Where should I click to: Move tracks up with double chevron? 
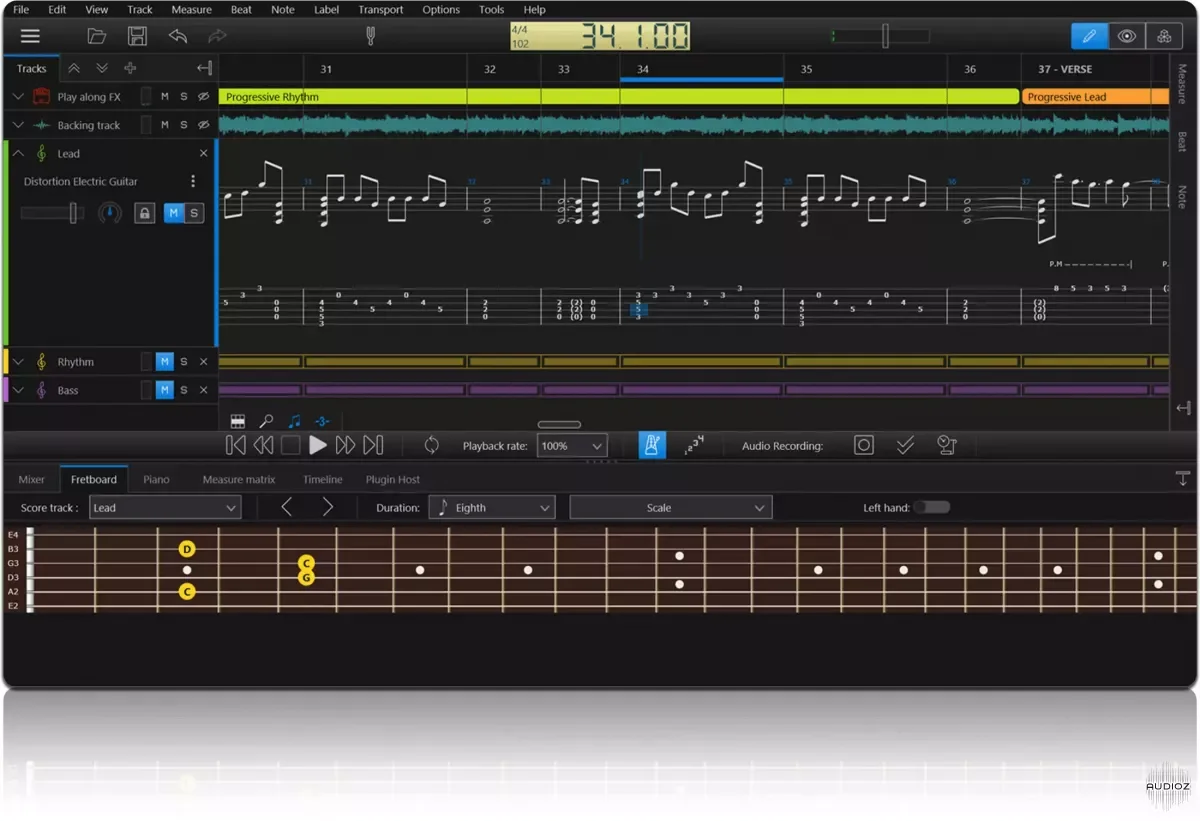74,68
